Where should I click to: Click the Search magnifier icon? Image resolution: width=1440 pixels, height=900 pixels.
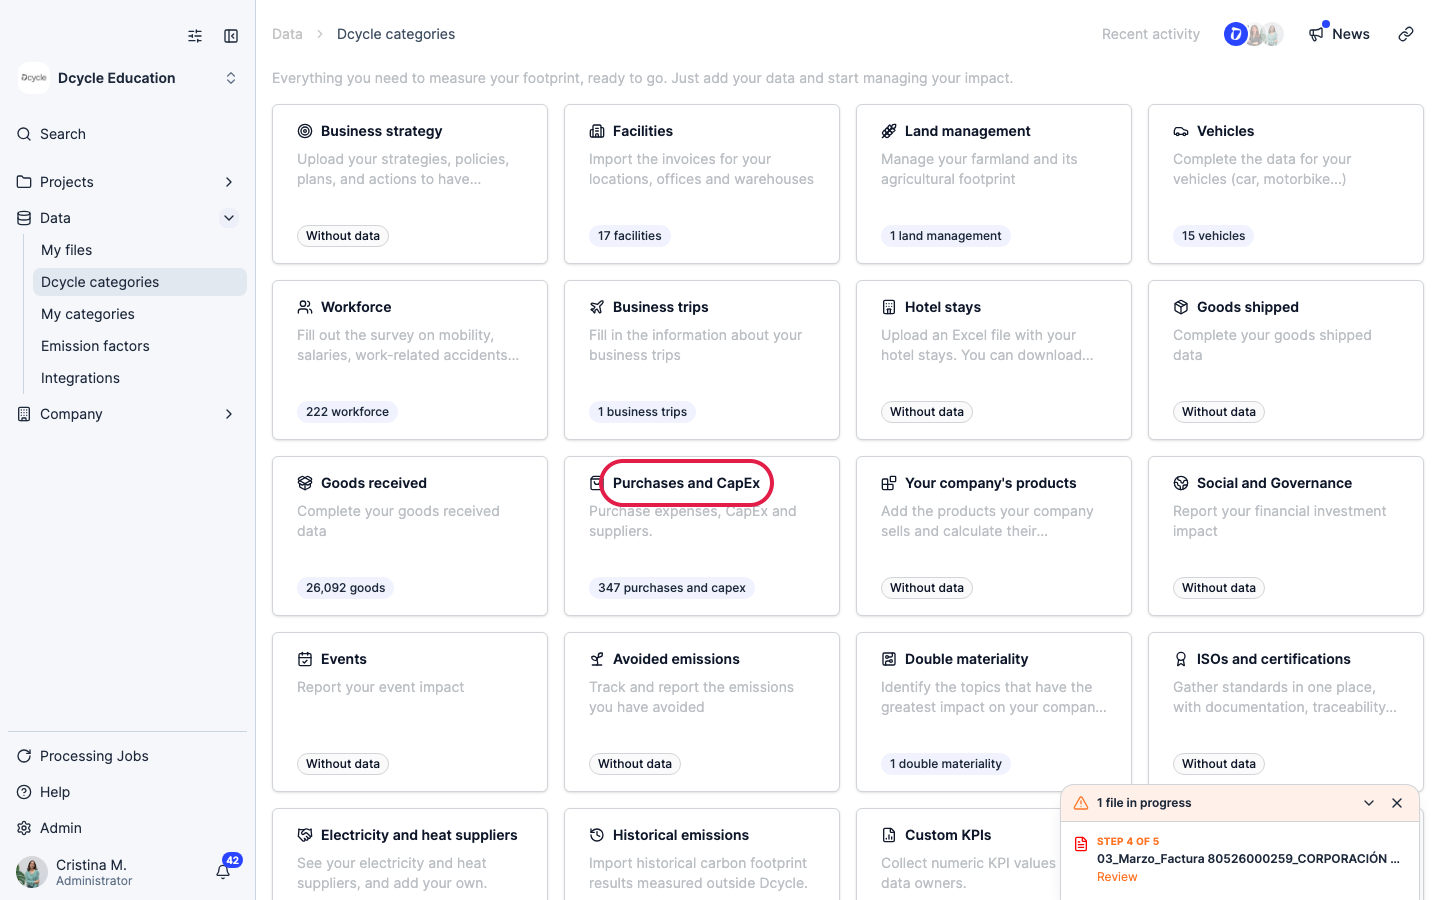pos(24,134)
